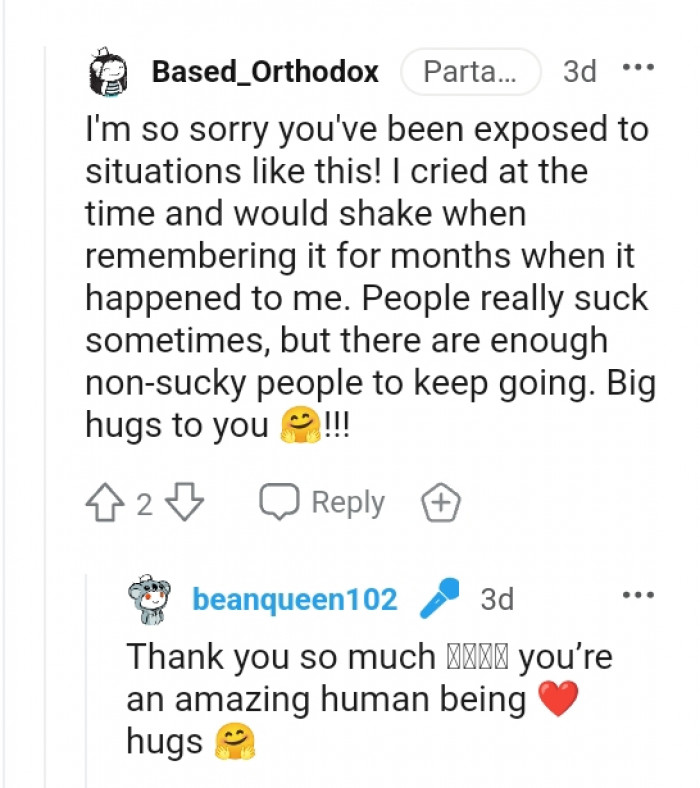Collapse thread using line beside beanqueen102's reply

pyautogui.click(x=87, y=680)
